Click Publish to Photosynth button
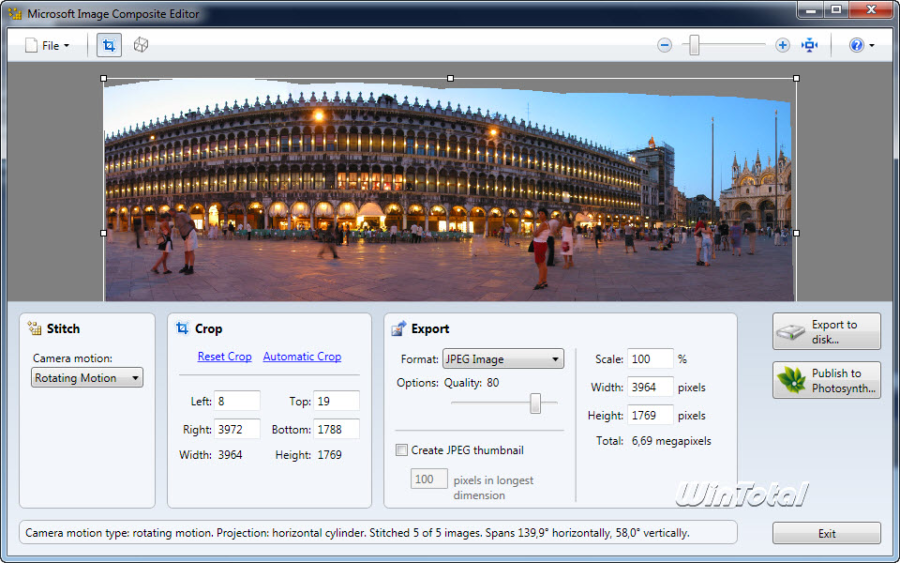Screen dimensions: 900x563 pos(827,380)
